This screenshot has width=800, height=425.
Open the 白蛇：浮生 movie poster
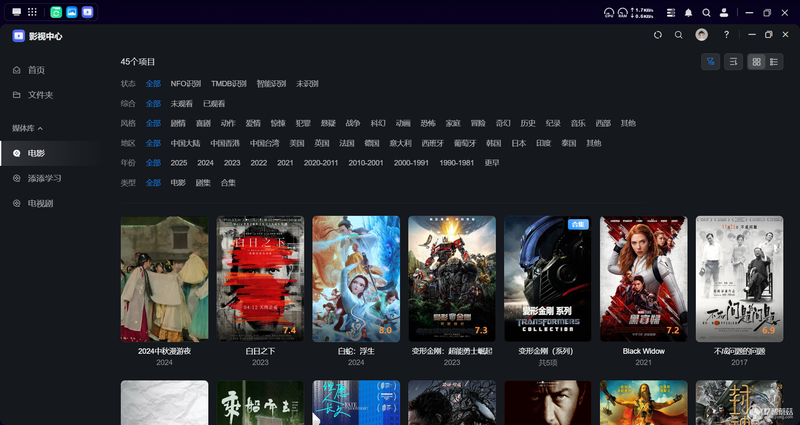click(x=356, y=279)
